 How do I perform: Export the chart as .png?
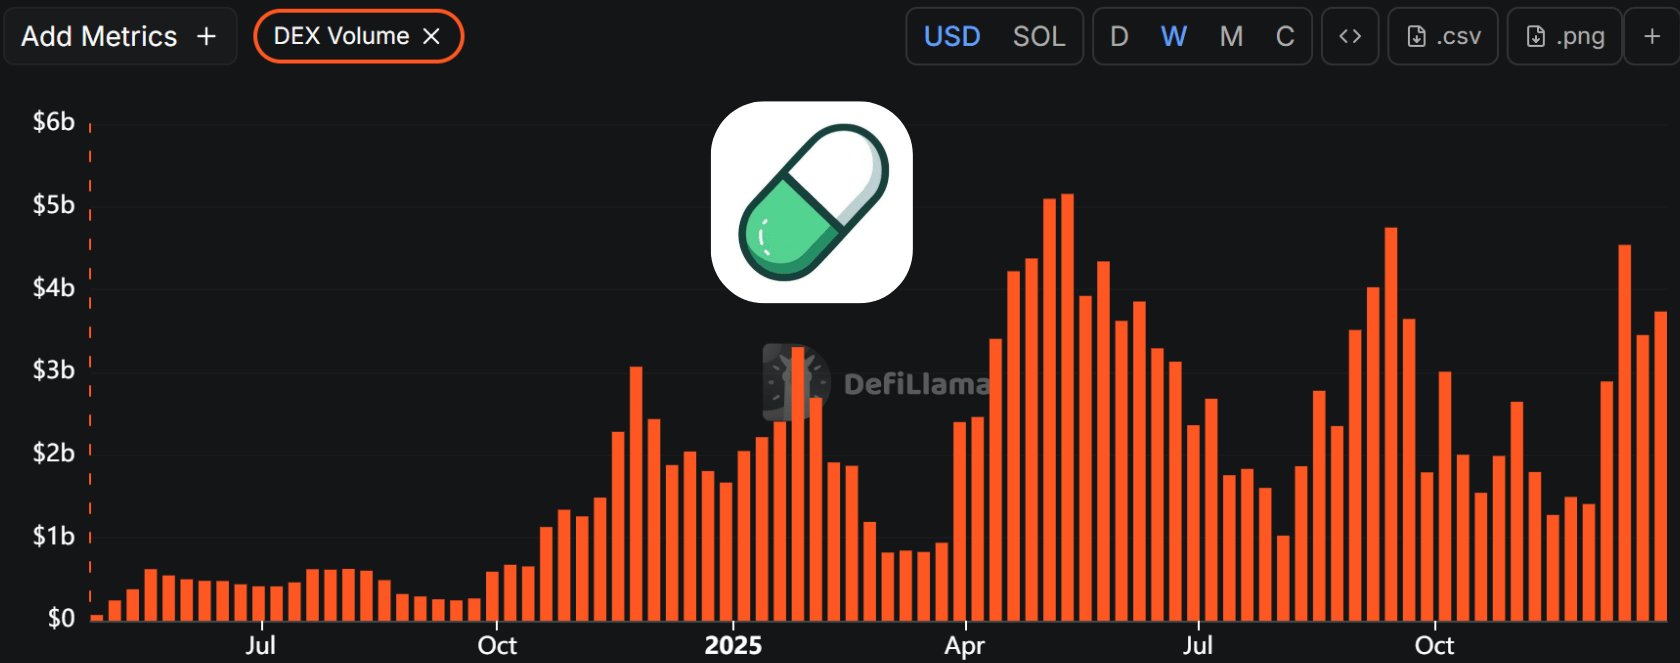point(1564,37)
